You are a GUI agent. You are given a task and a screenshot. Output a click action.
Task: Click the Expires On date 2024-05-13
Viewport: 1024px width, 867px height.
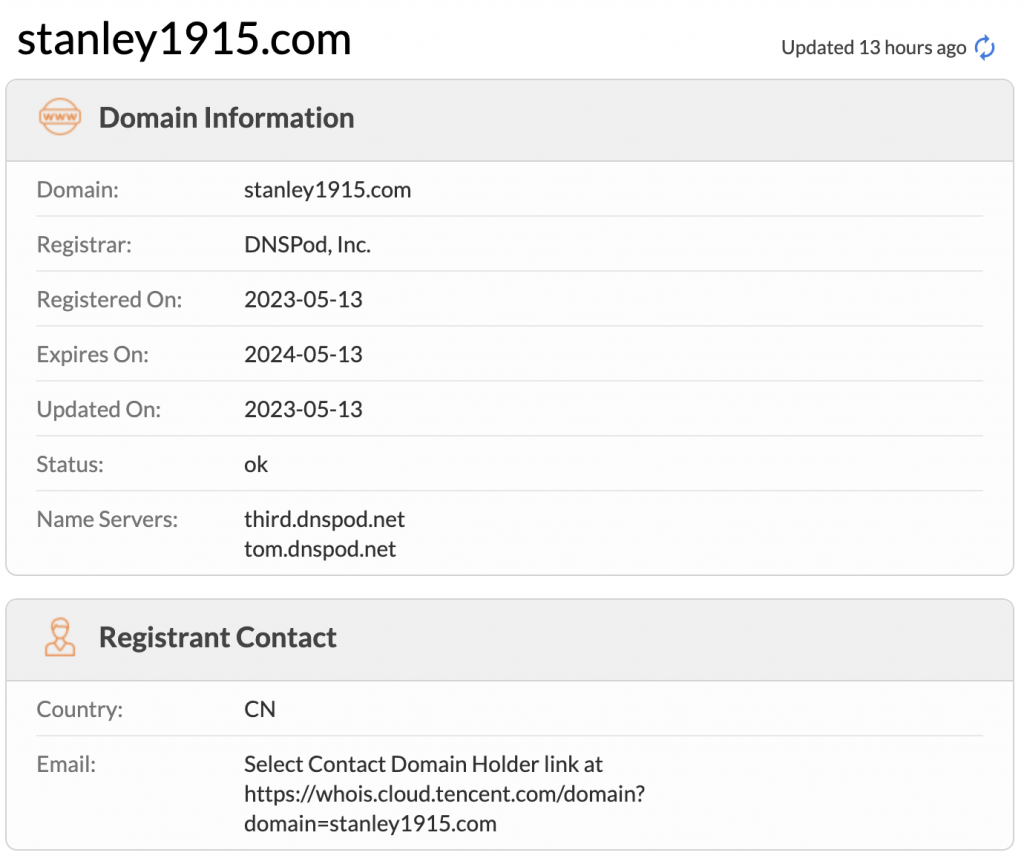[x=303, y=355]
